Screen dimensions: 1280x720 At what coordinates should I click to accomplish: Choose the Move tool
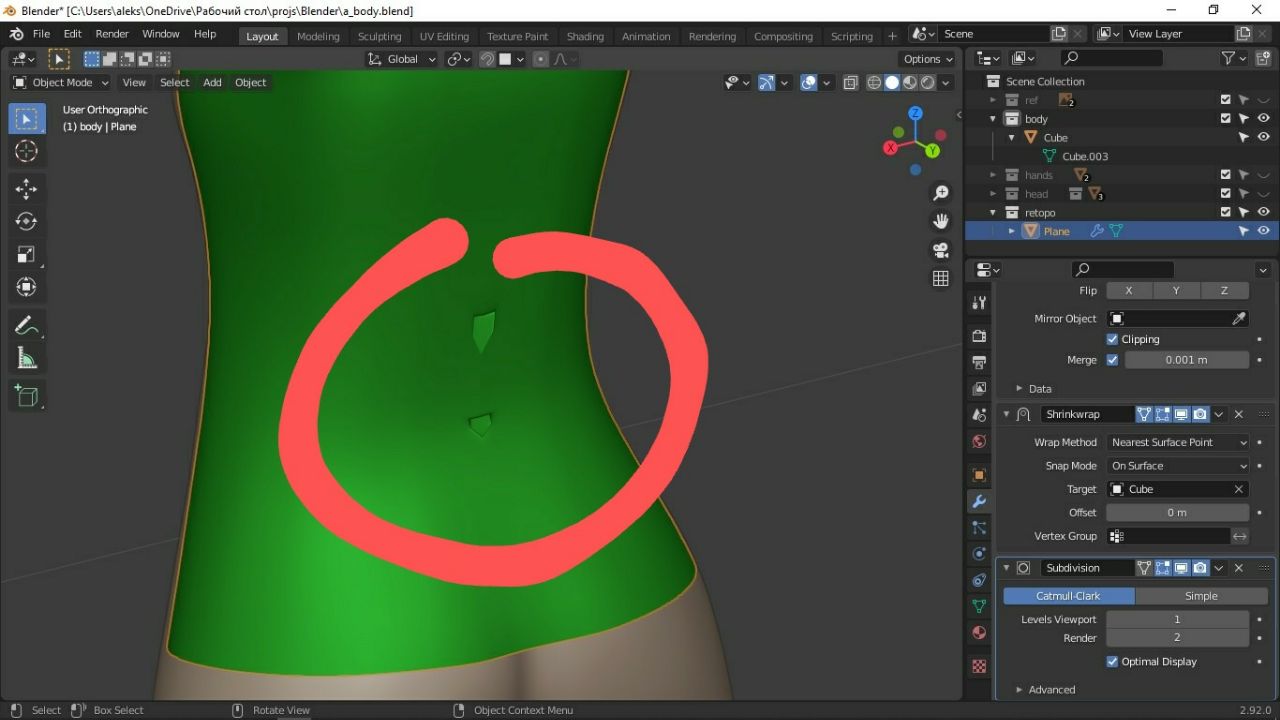point(27,189)
